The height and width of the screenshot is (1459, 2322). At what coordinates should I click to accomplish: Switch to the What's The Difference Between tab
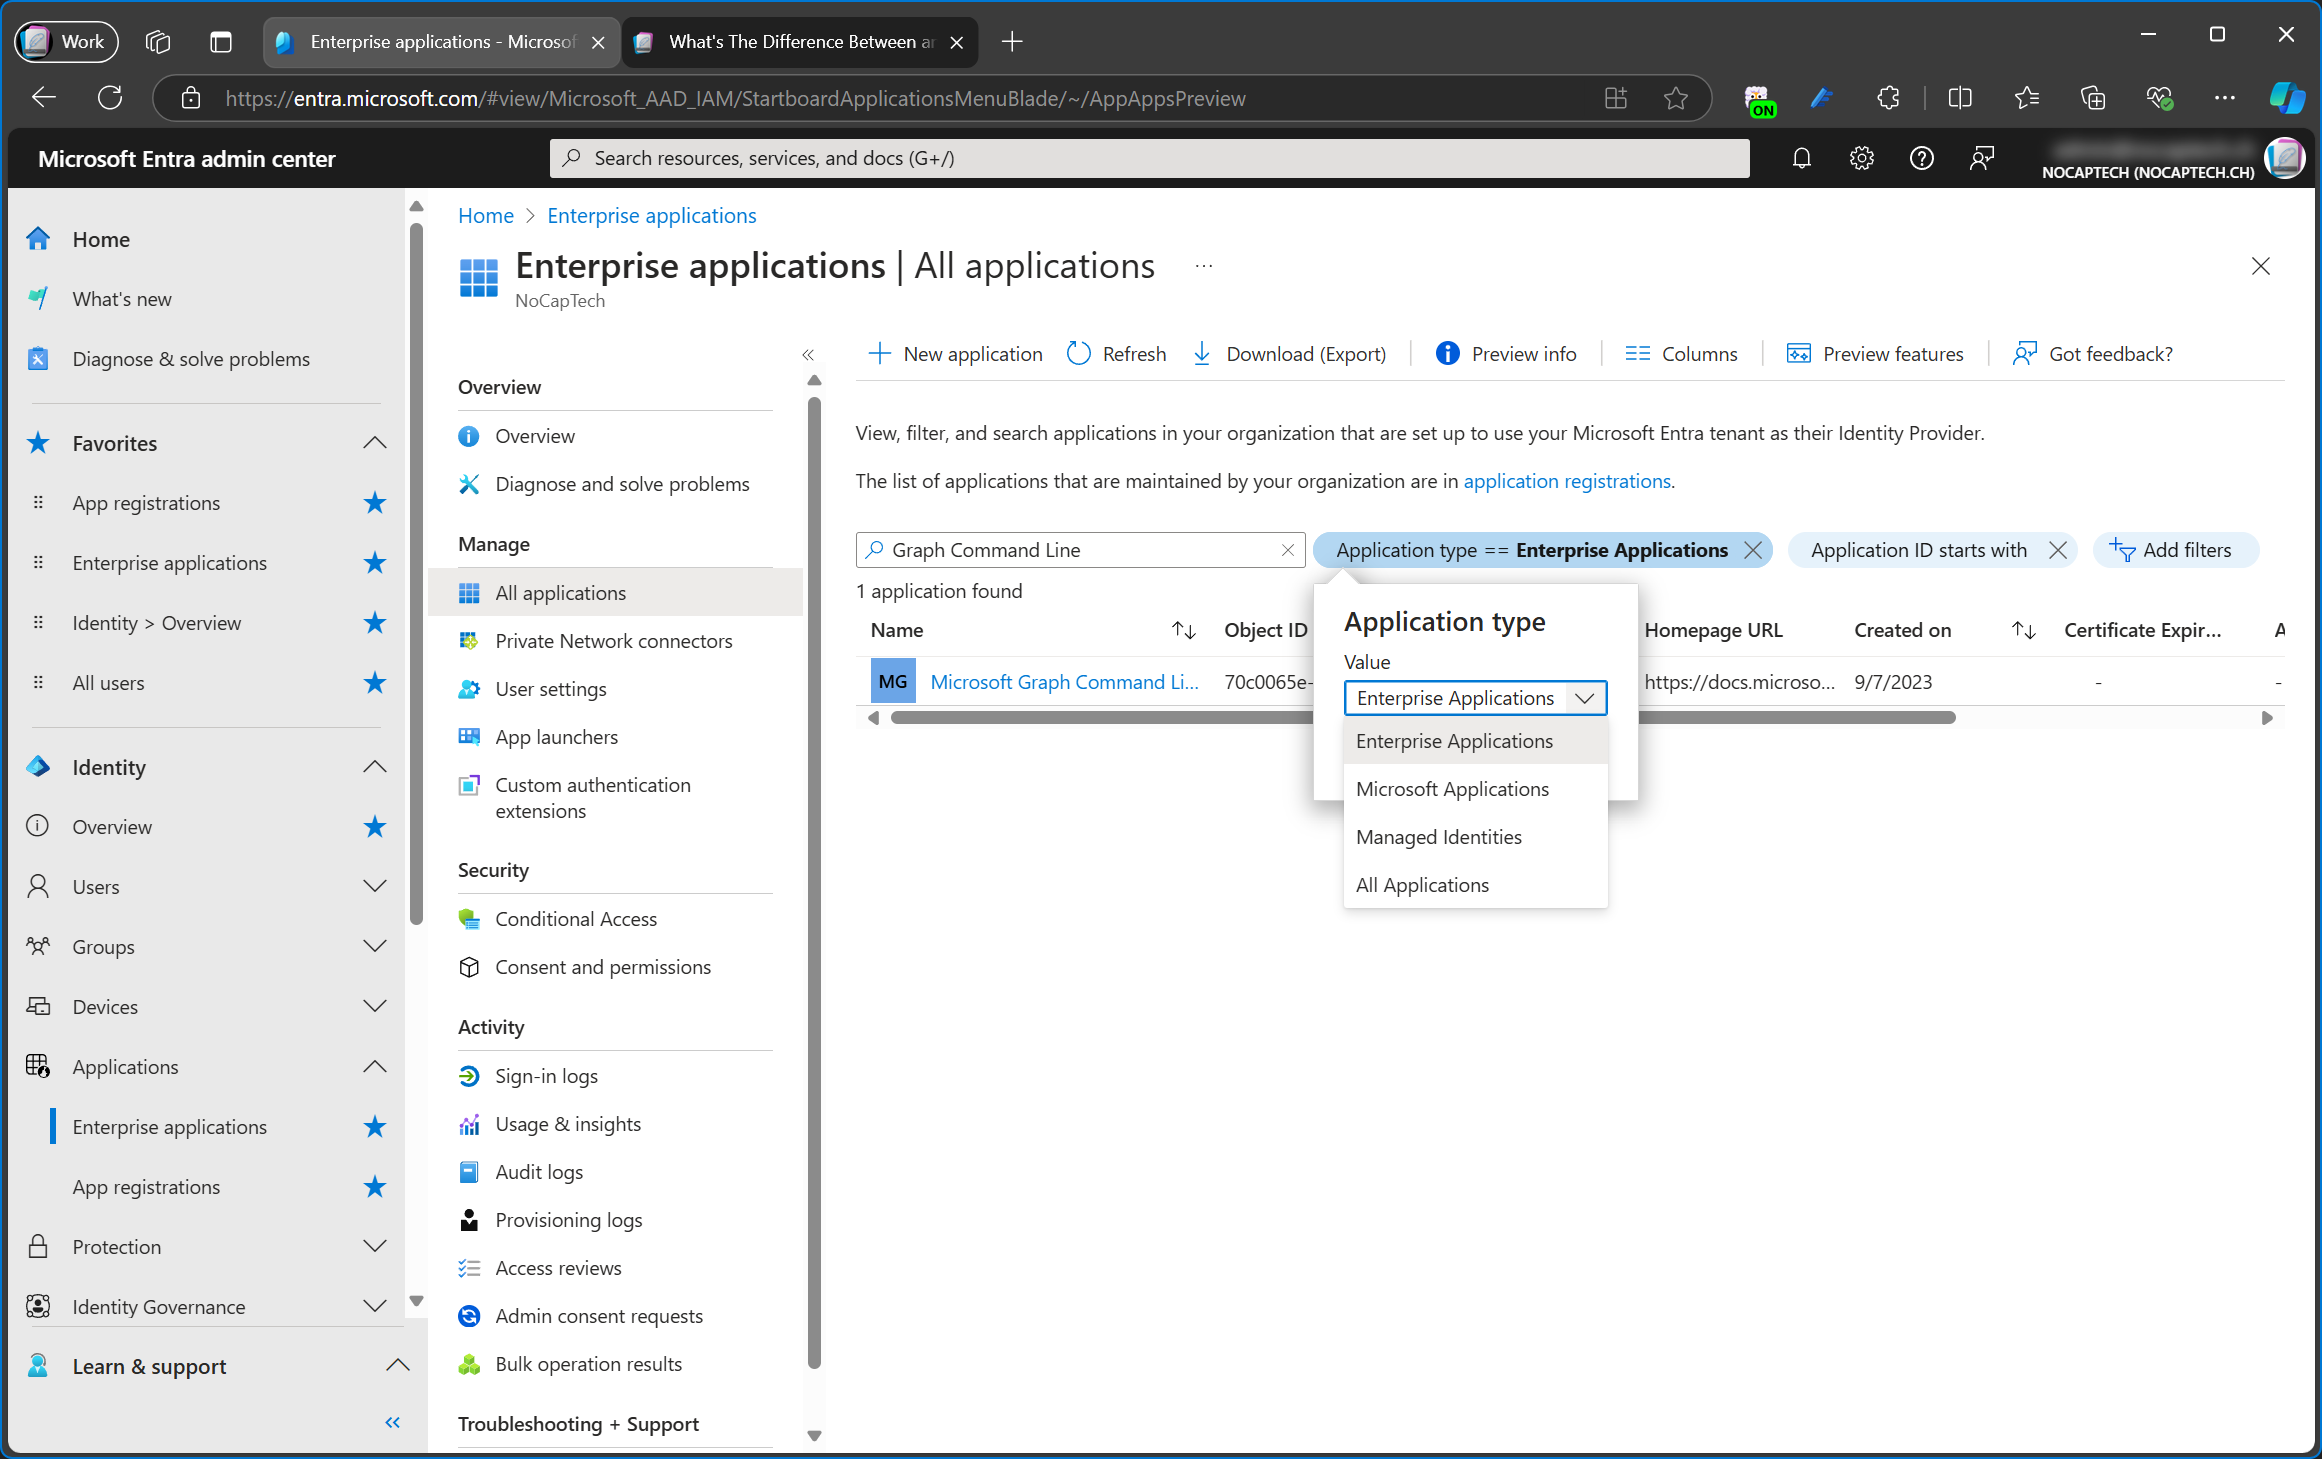(800, 42)
